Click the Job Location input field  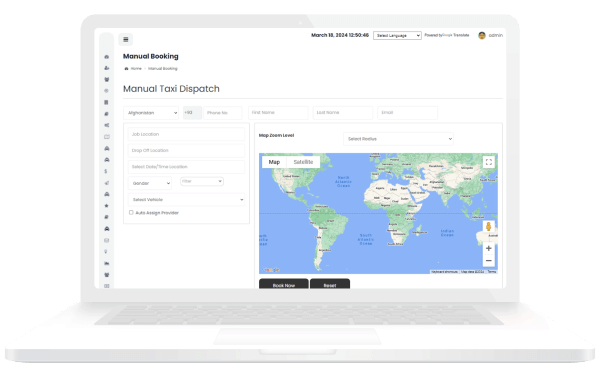click(186, 134)
